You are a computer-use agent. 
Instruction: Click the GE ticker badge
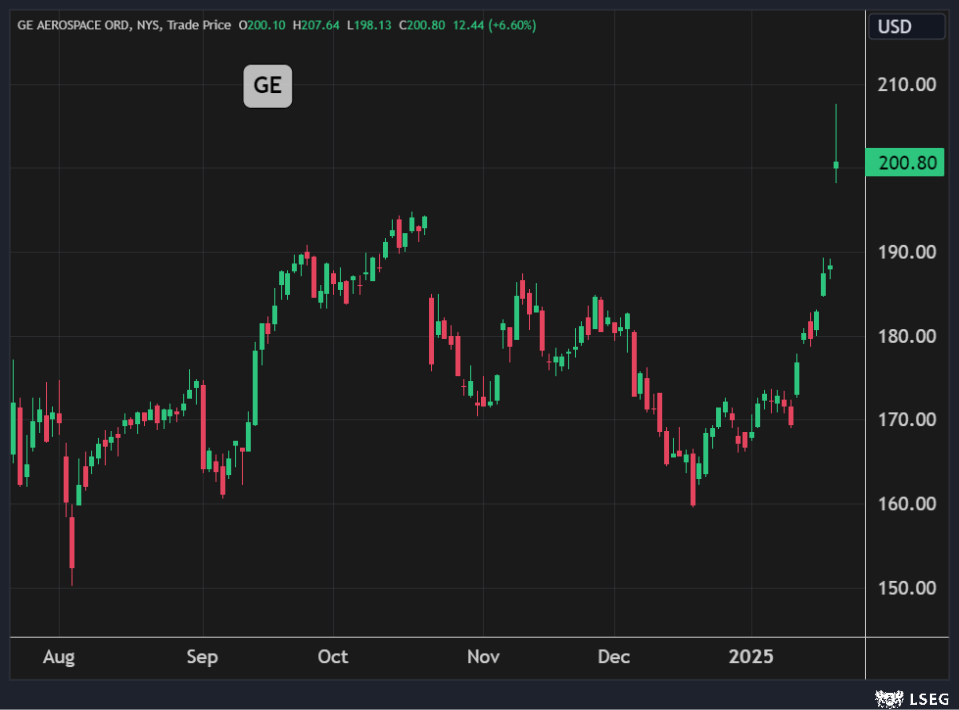(x=268, y=86)
